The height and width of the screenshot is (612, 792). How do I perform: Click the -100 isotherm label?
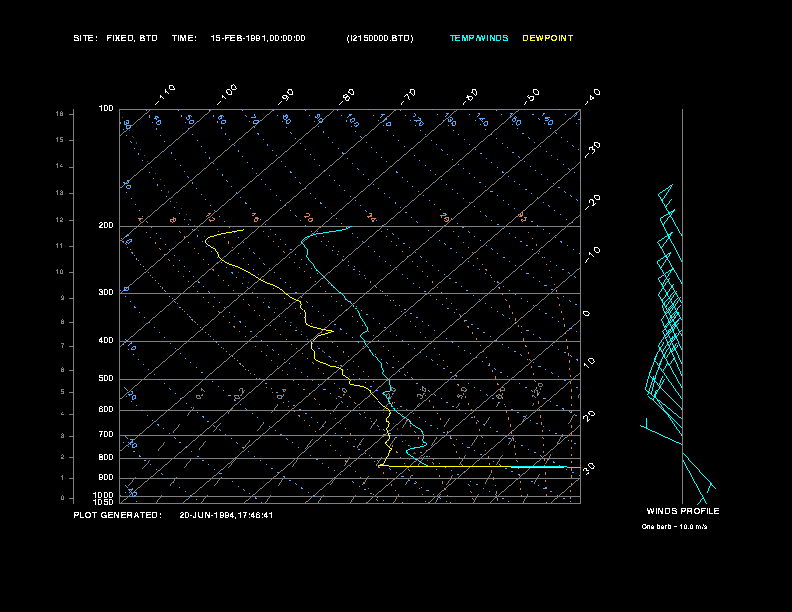point(227,95)
